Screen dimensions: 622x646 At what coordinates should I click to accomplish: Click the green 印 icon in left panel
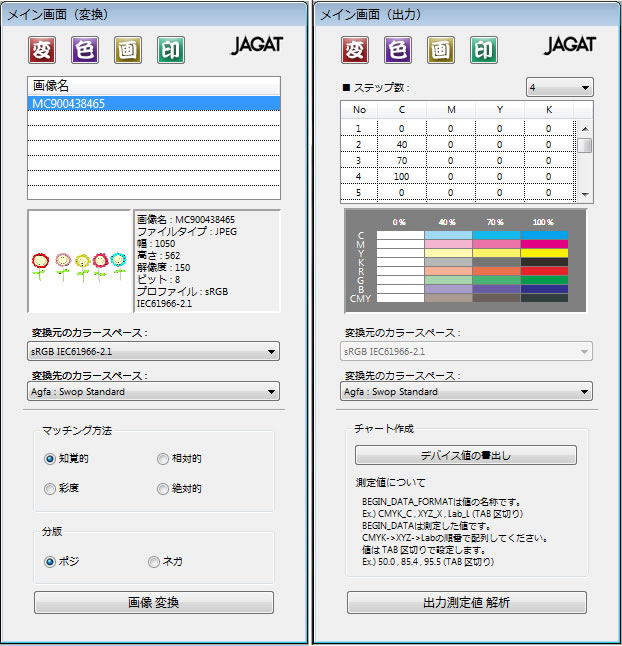point(171,49)
